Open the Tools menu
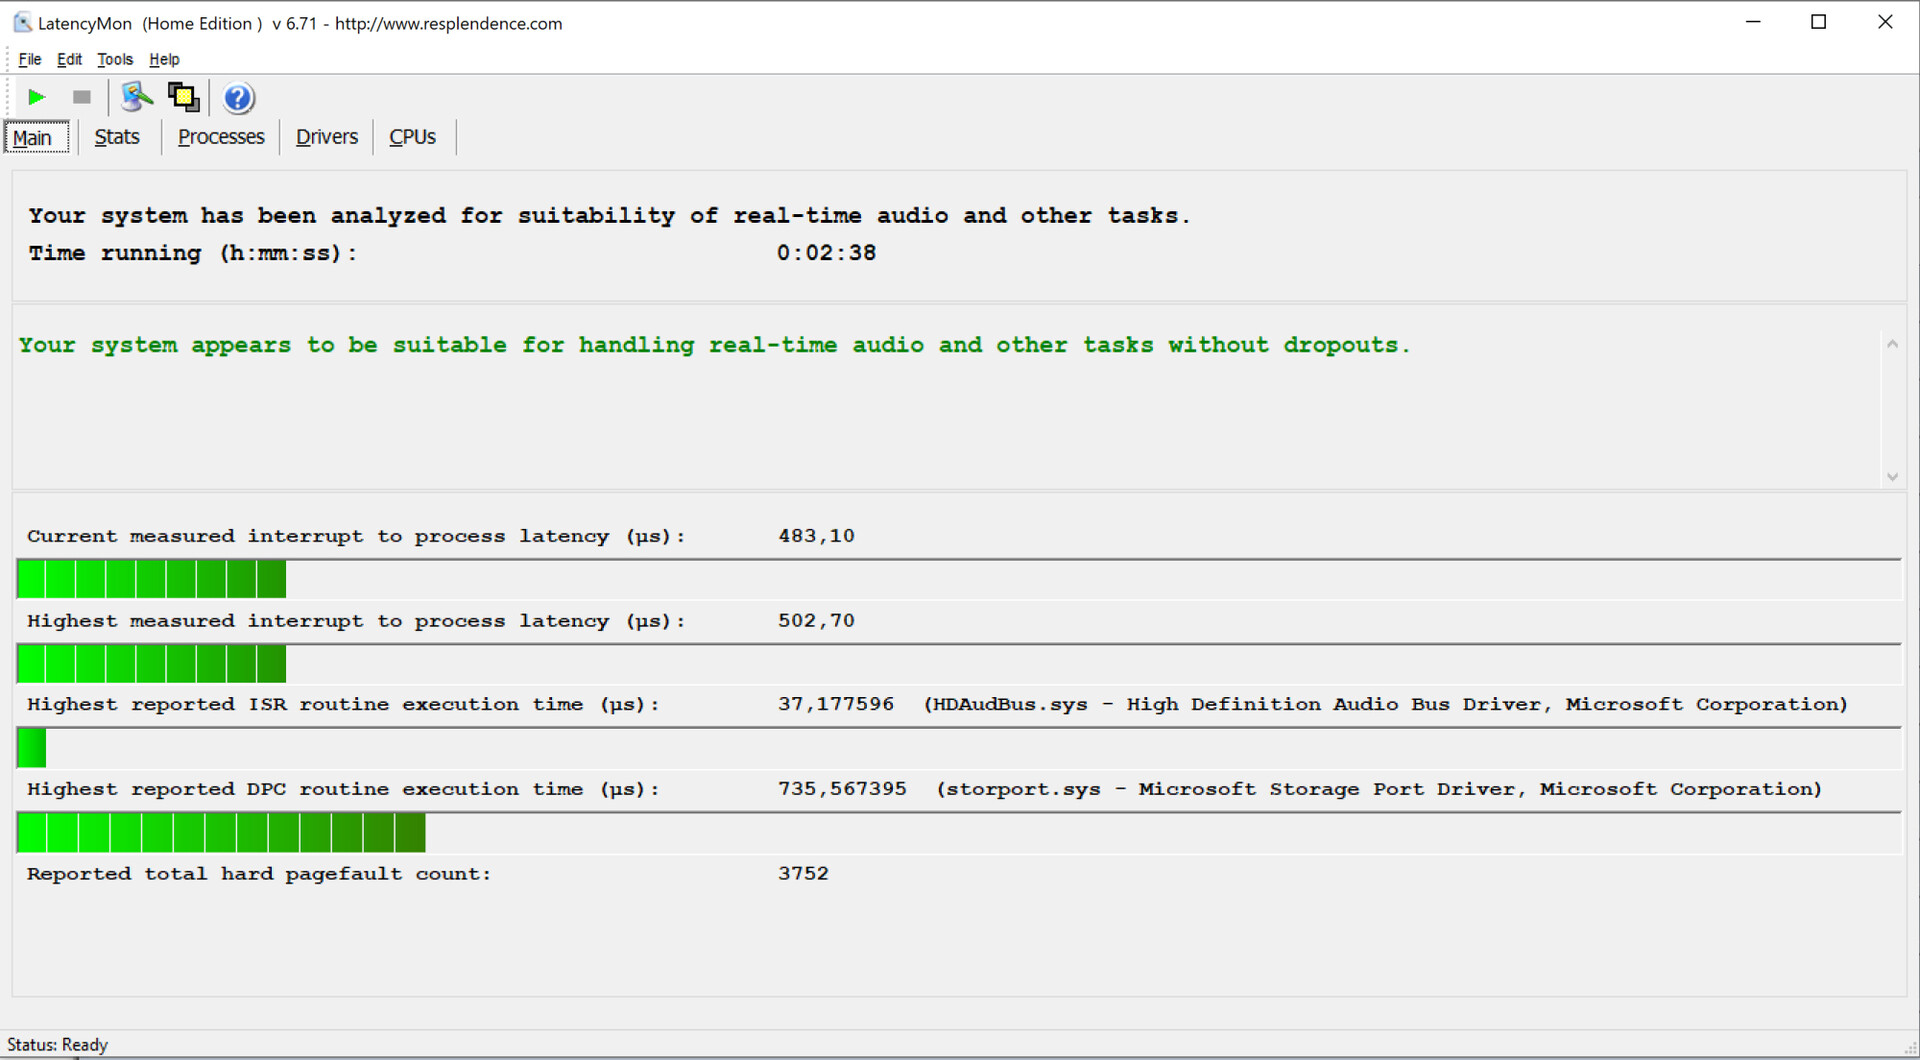Viewport: 1920px width, 1060px height. click(x=115, y=59)
